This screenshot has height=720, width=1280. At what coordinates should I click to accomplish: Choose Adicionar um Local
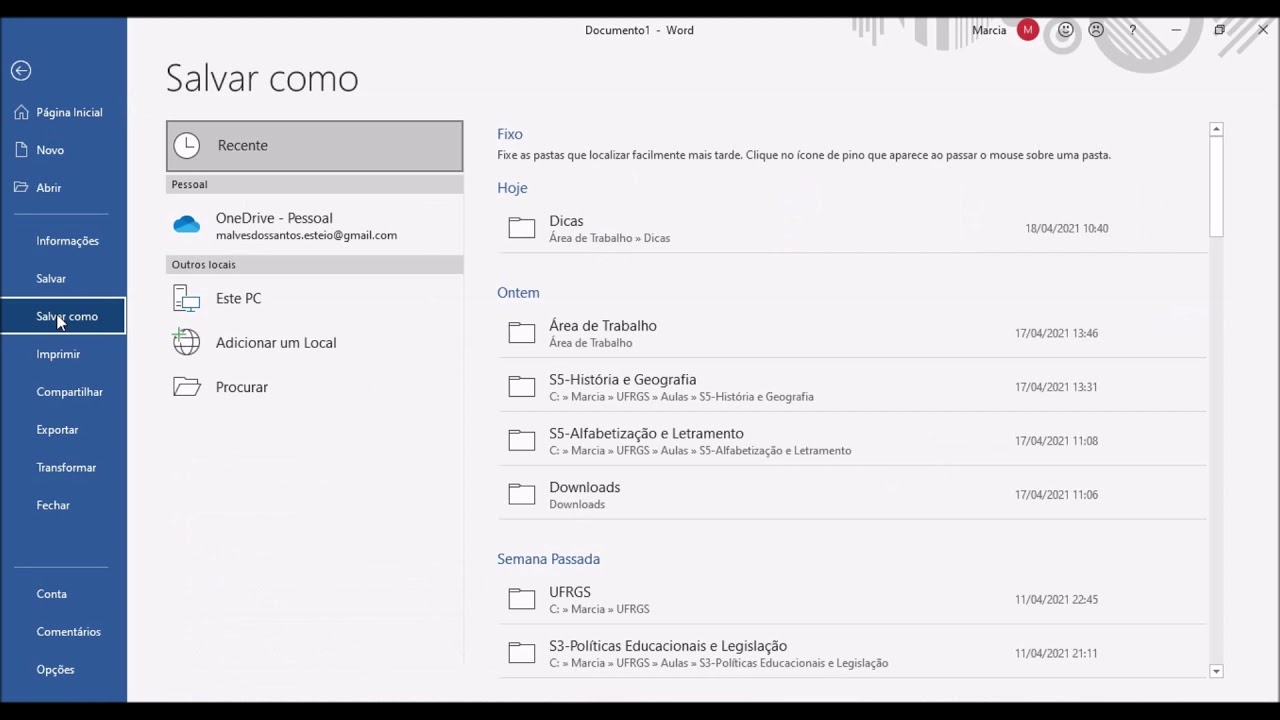pos(315,342)
